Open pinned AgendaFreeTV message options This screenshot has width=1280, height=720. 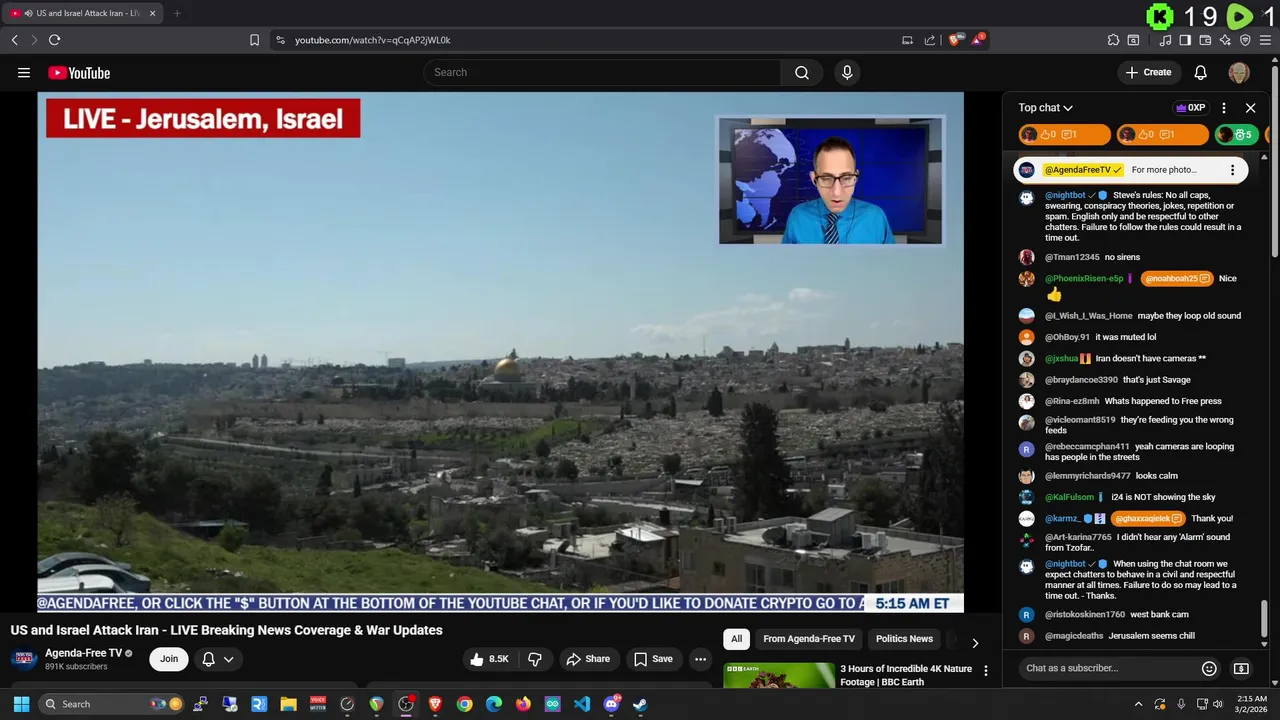[x=1232, y=170]
